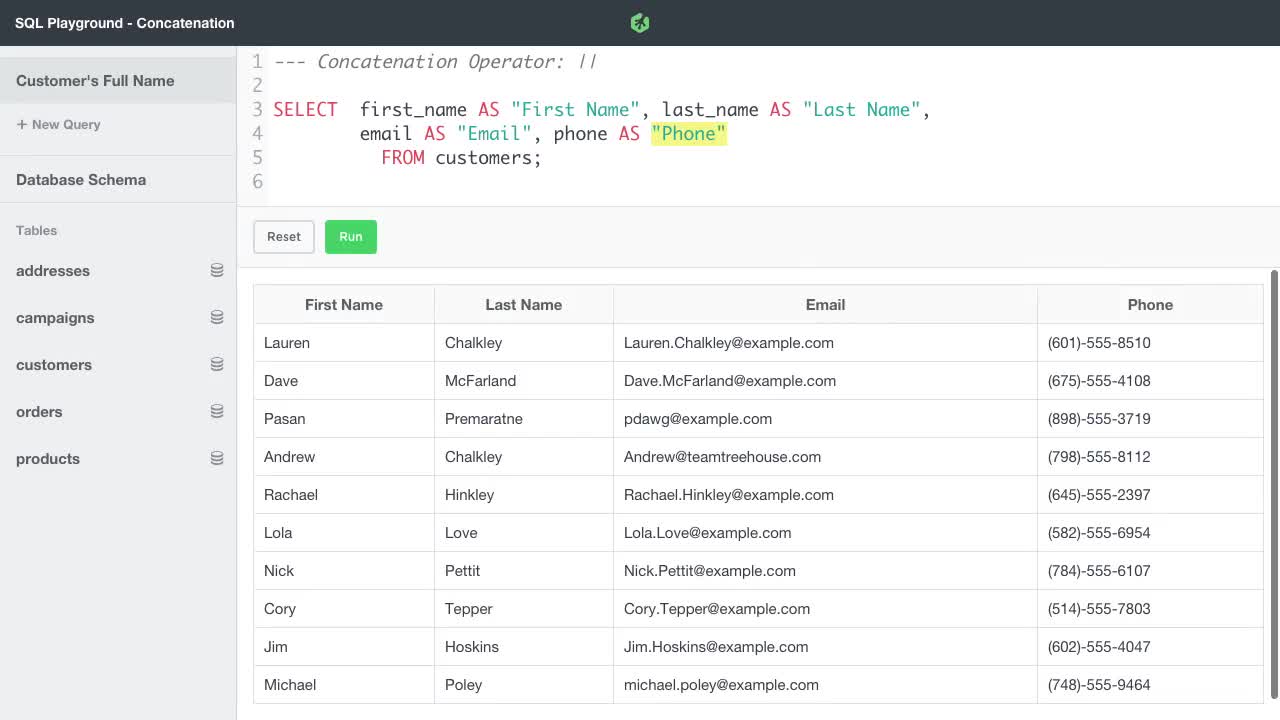Select the products table name

pyautogui.click(x=48, y=459)
